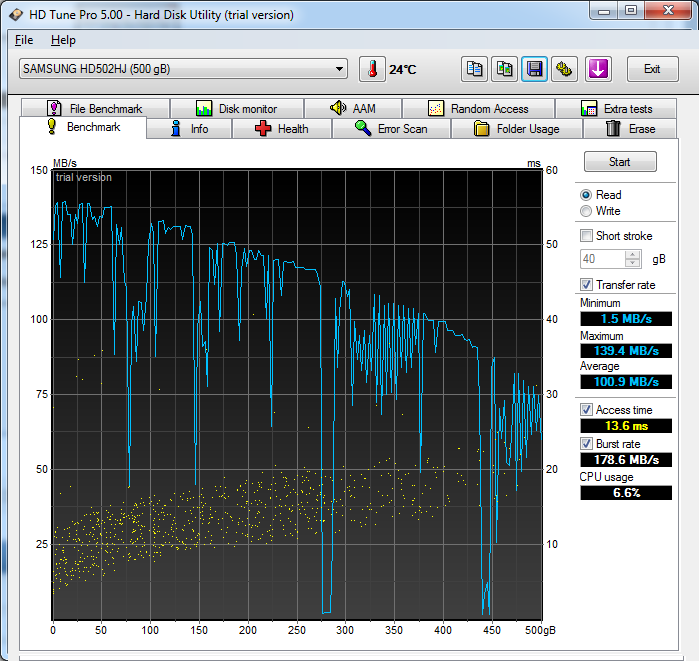Click the File Benchmark tab icon
699x661 pixels.
click(54, 108)
